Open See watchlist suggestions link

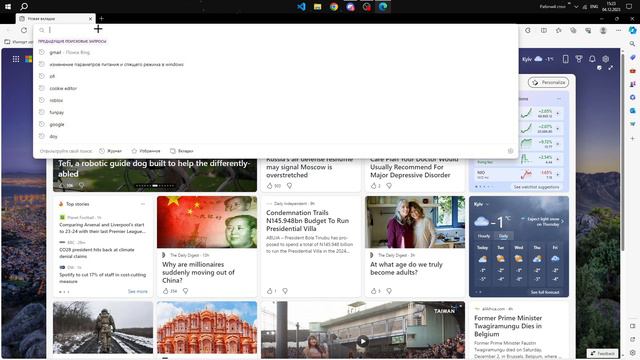coord(536,187)
